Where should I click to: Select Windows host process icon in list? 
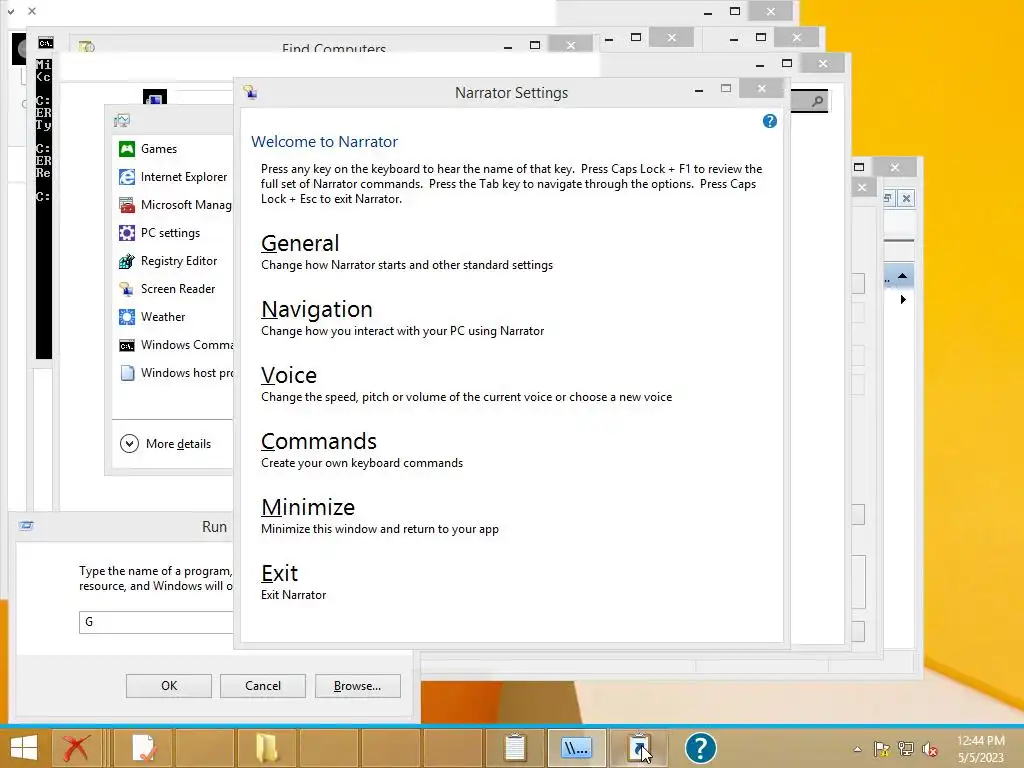(x=127, y=373)
